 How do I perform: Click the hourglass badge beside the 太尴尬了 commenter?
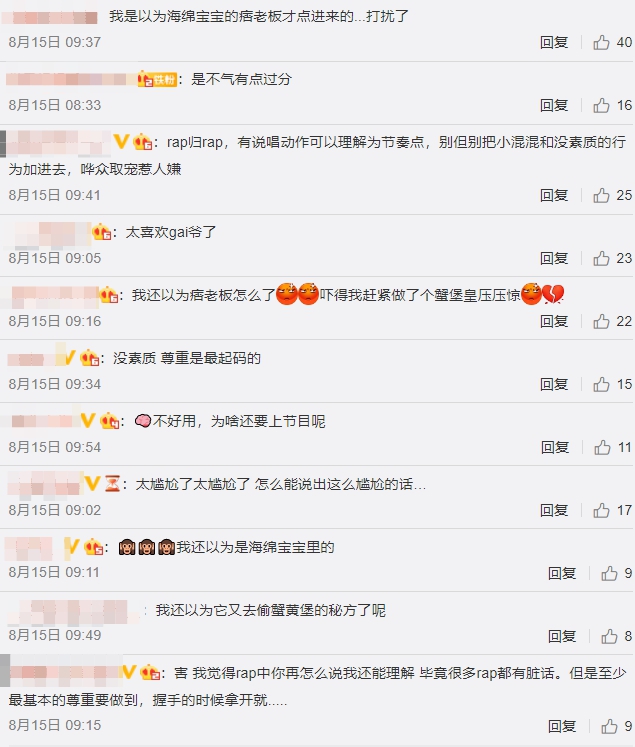coord(112,484)
